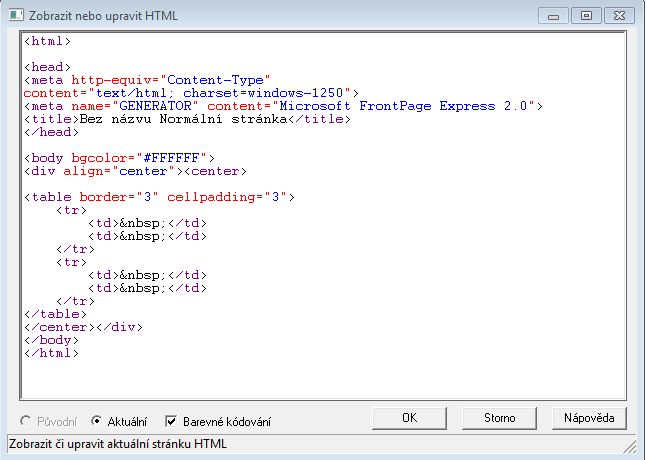Click the window icon in title bar

pyautogui.click(x=16, y=16)
